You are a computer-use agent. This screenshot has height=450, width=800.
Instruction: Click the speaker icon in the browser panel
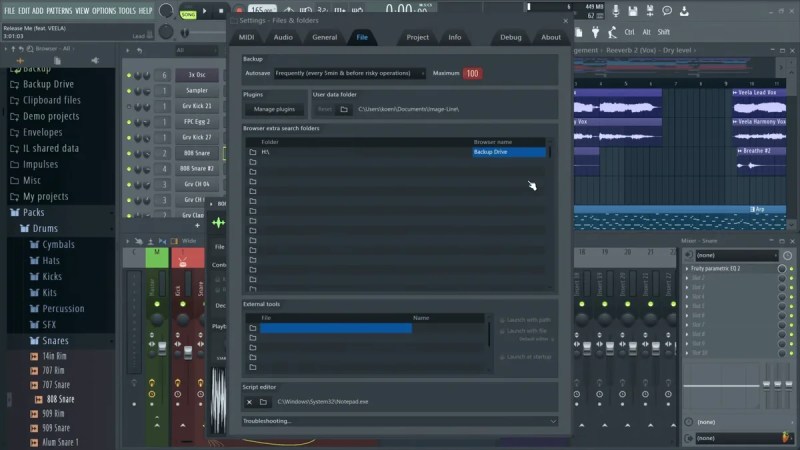pos(95,61)
